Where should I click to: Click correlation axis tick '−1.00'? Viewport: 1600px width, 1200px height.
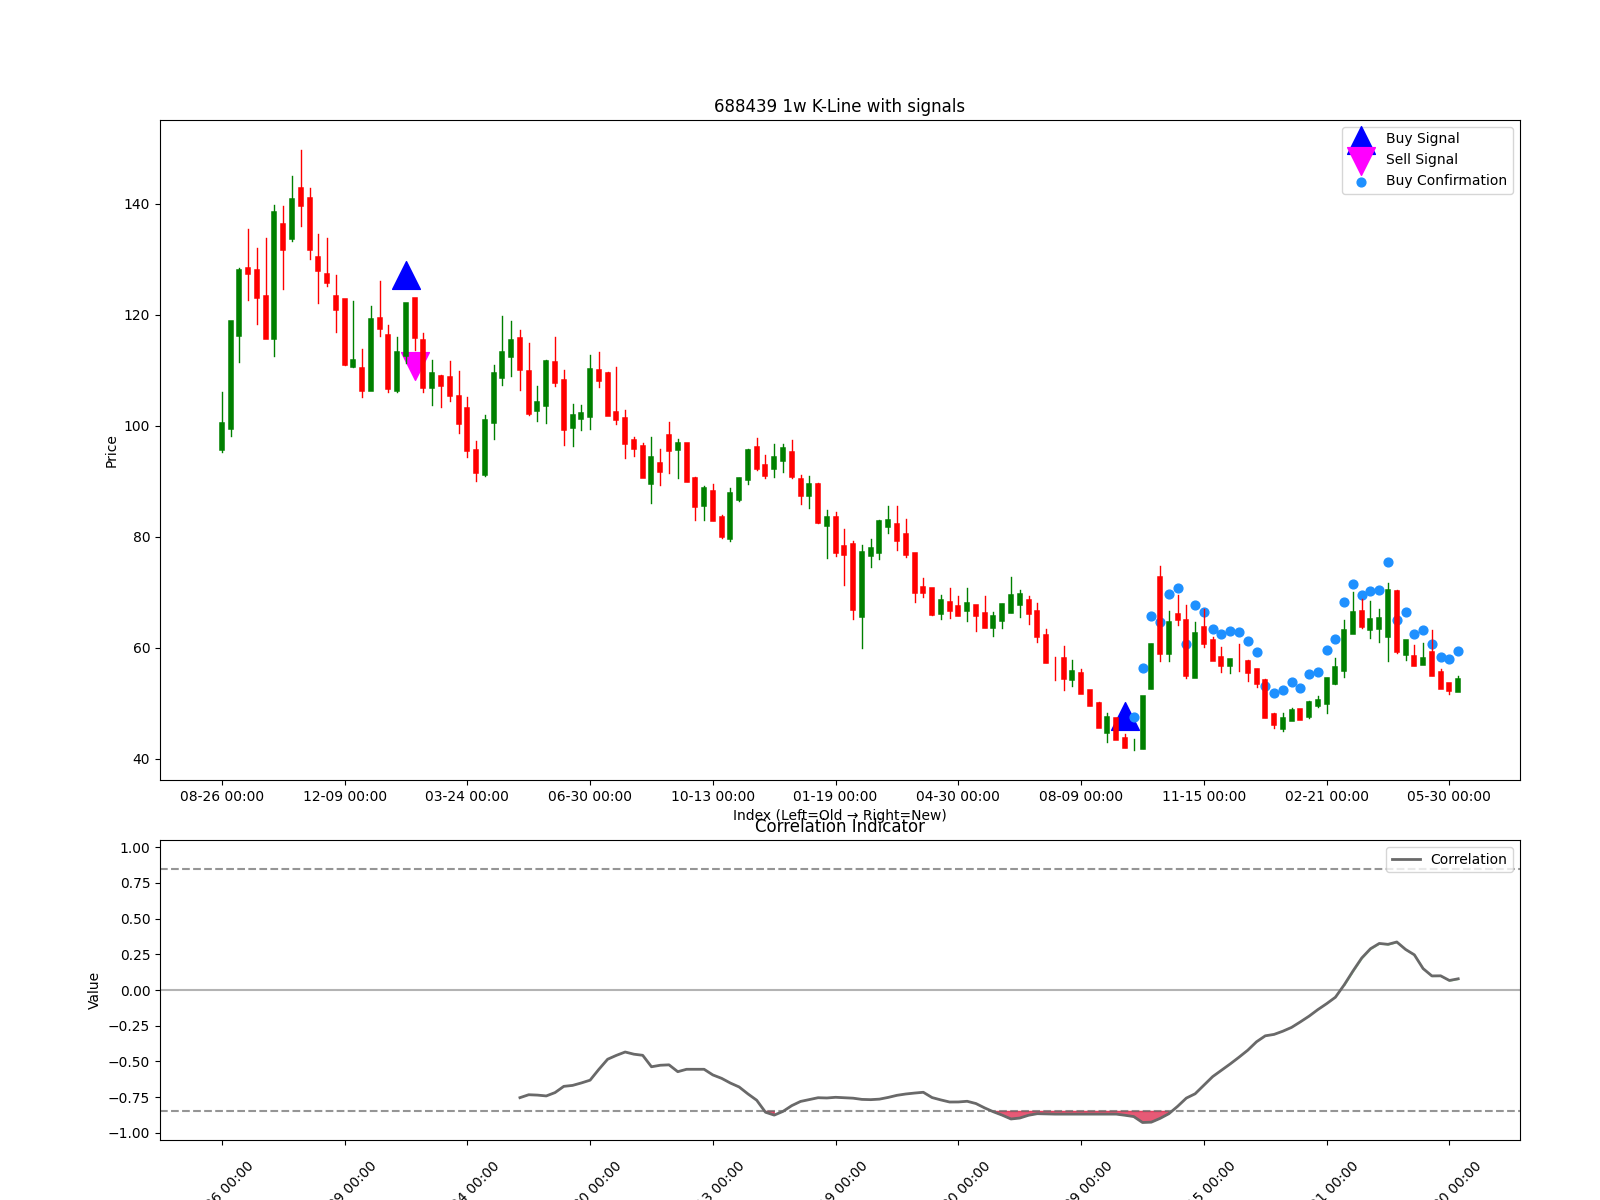[x=130, y=1133]
